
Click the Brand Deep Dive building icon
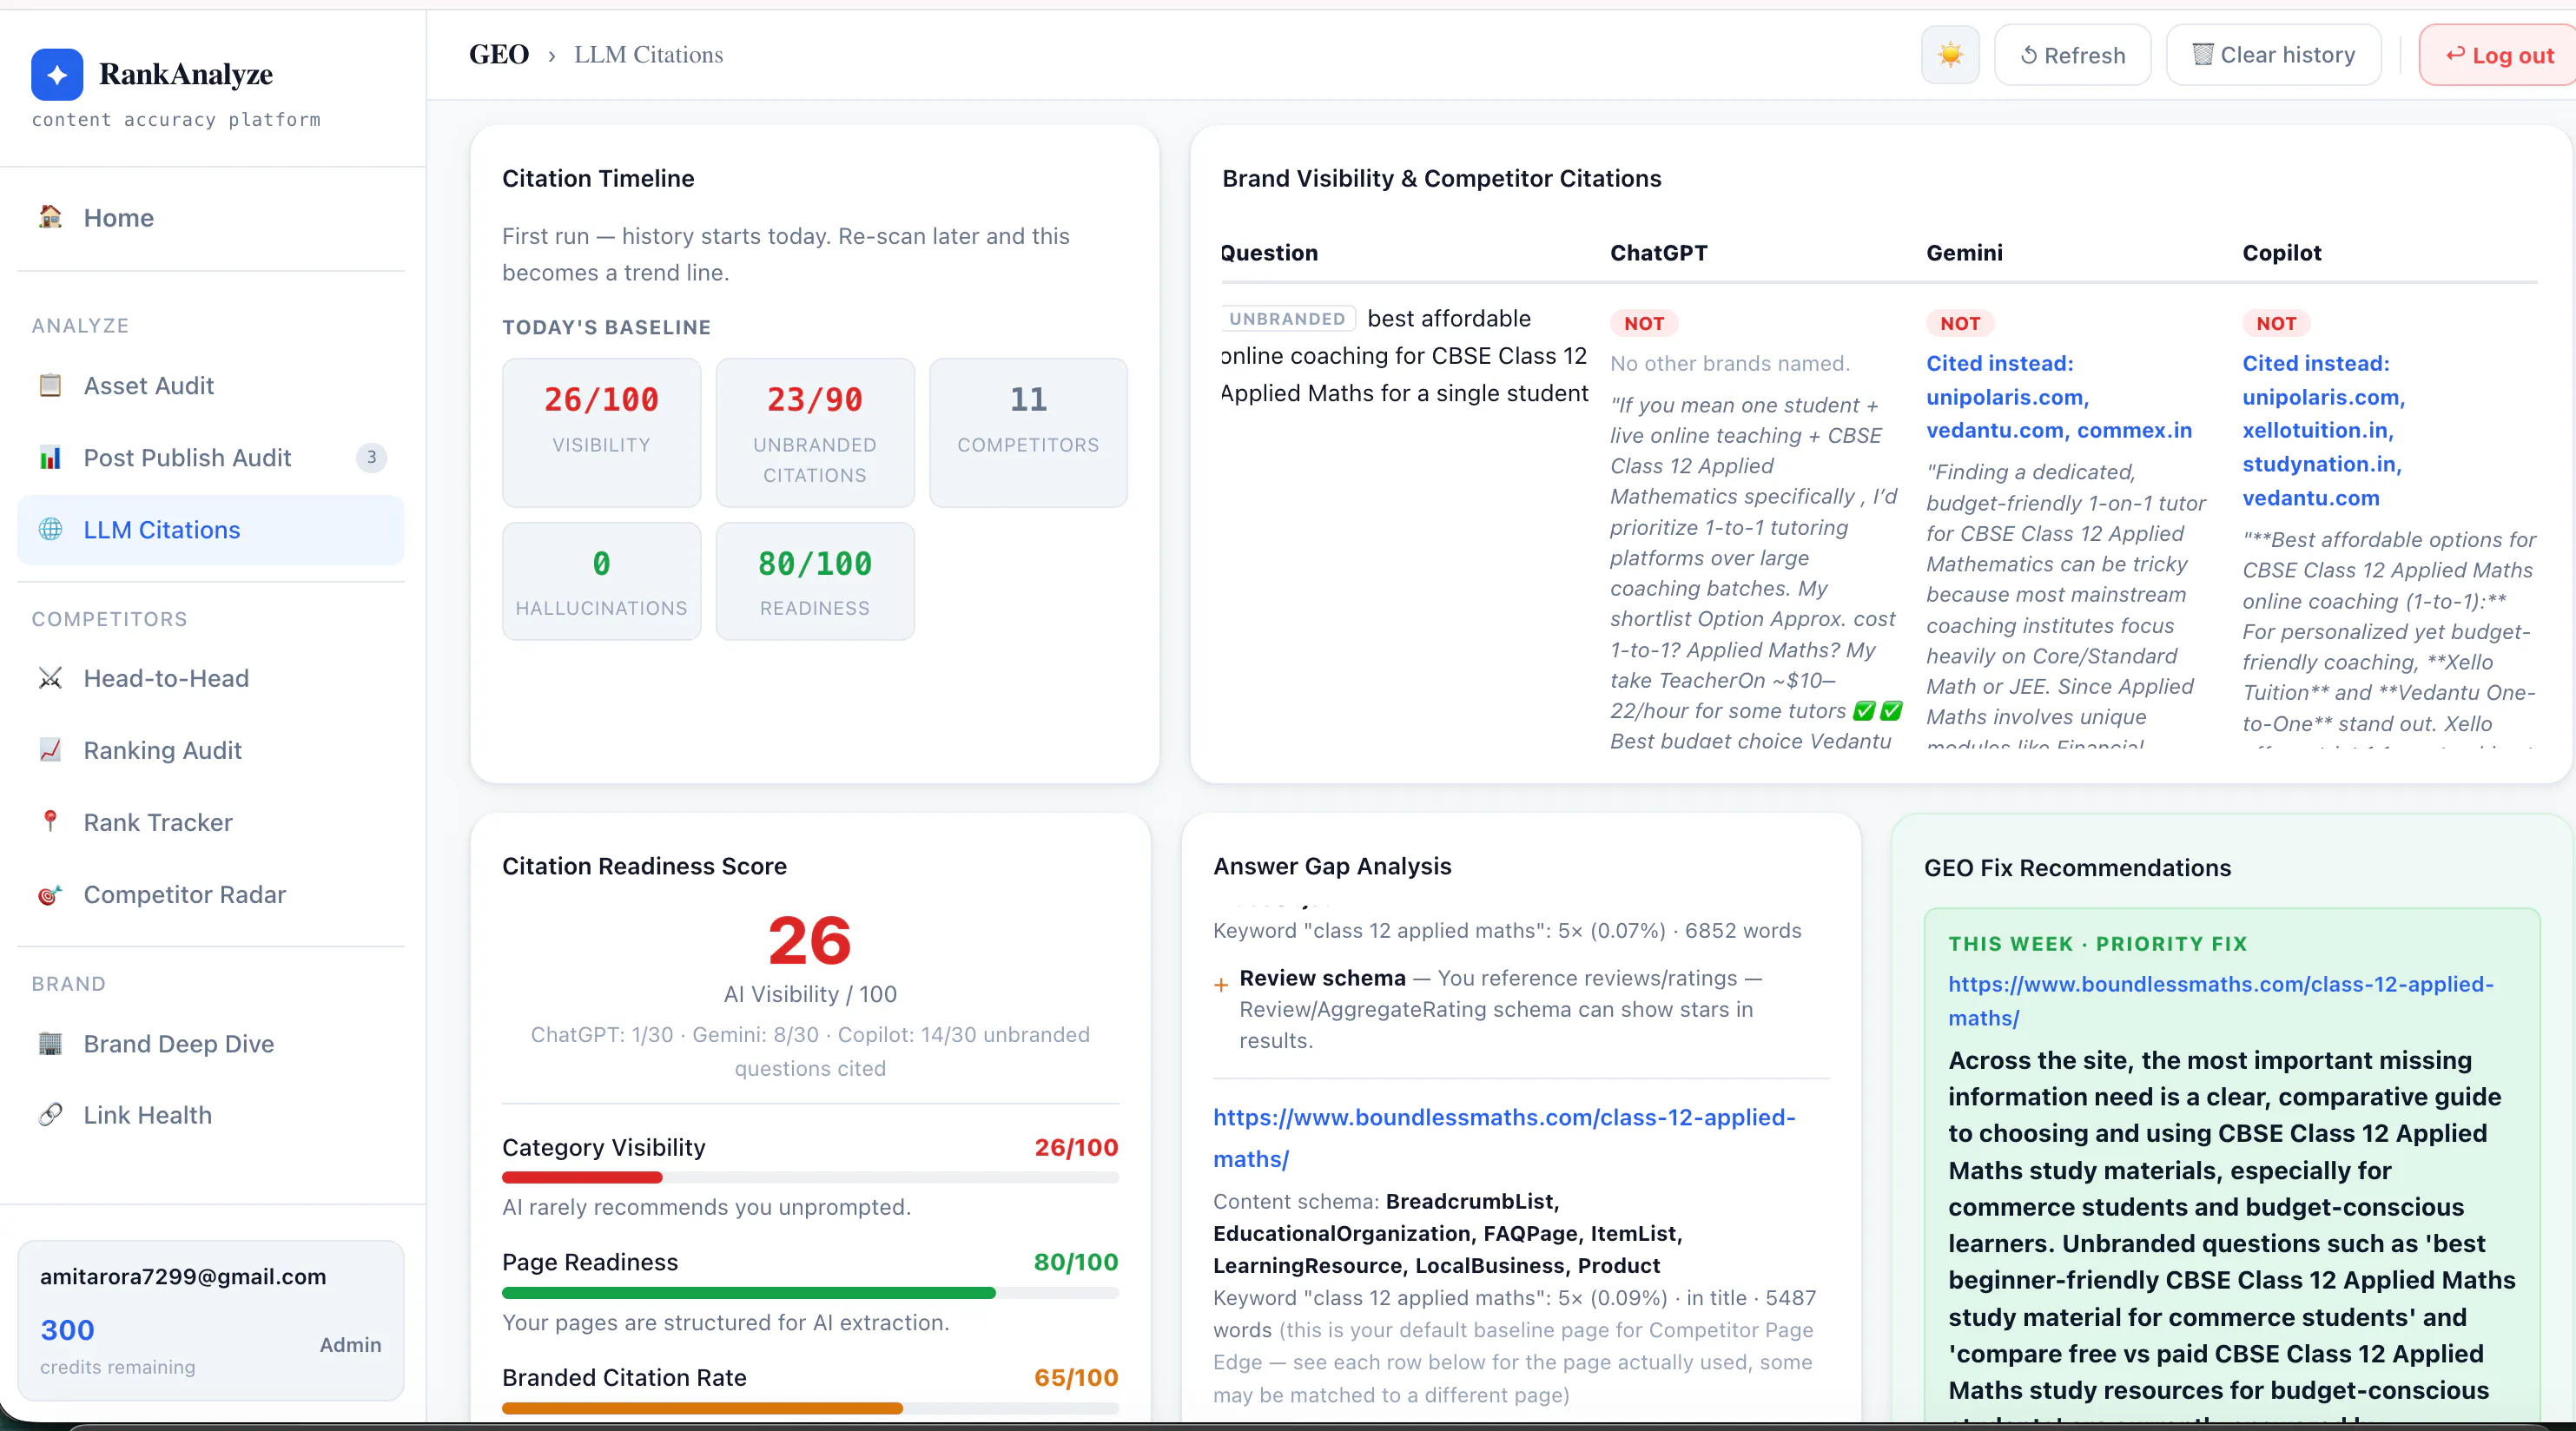tap(50, 1043)
